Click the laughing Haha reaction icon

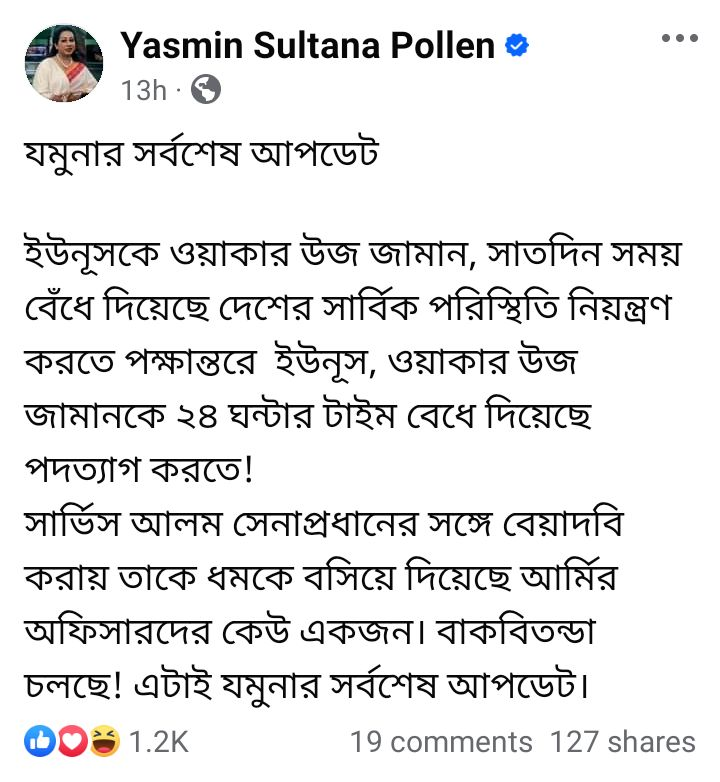click(x=103, y=741)
